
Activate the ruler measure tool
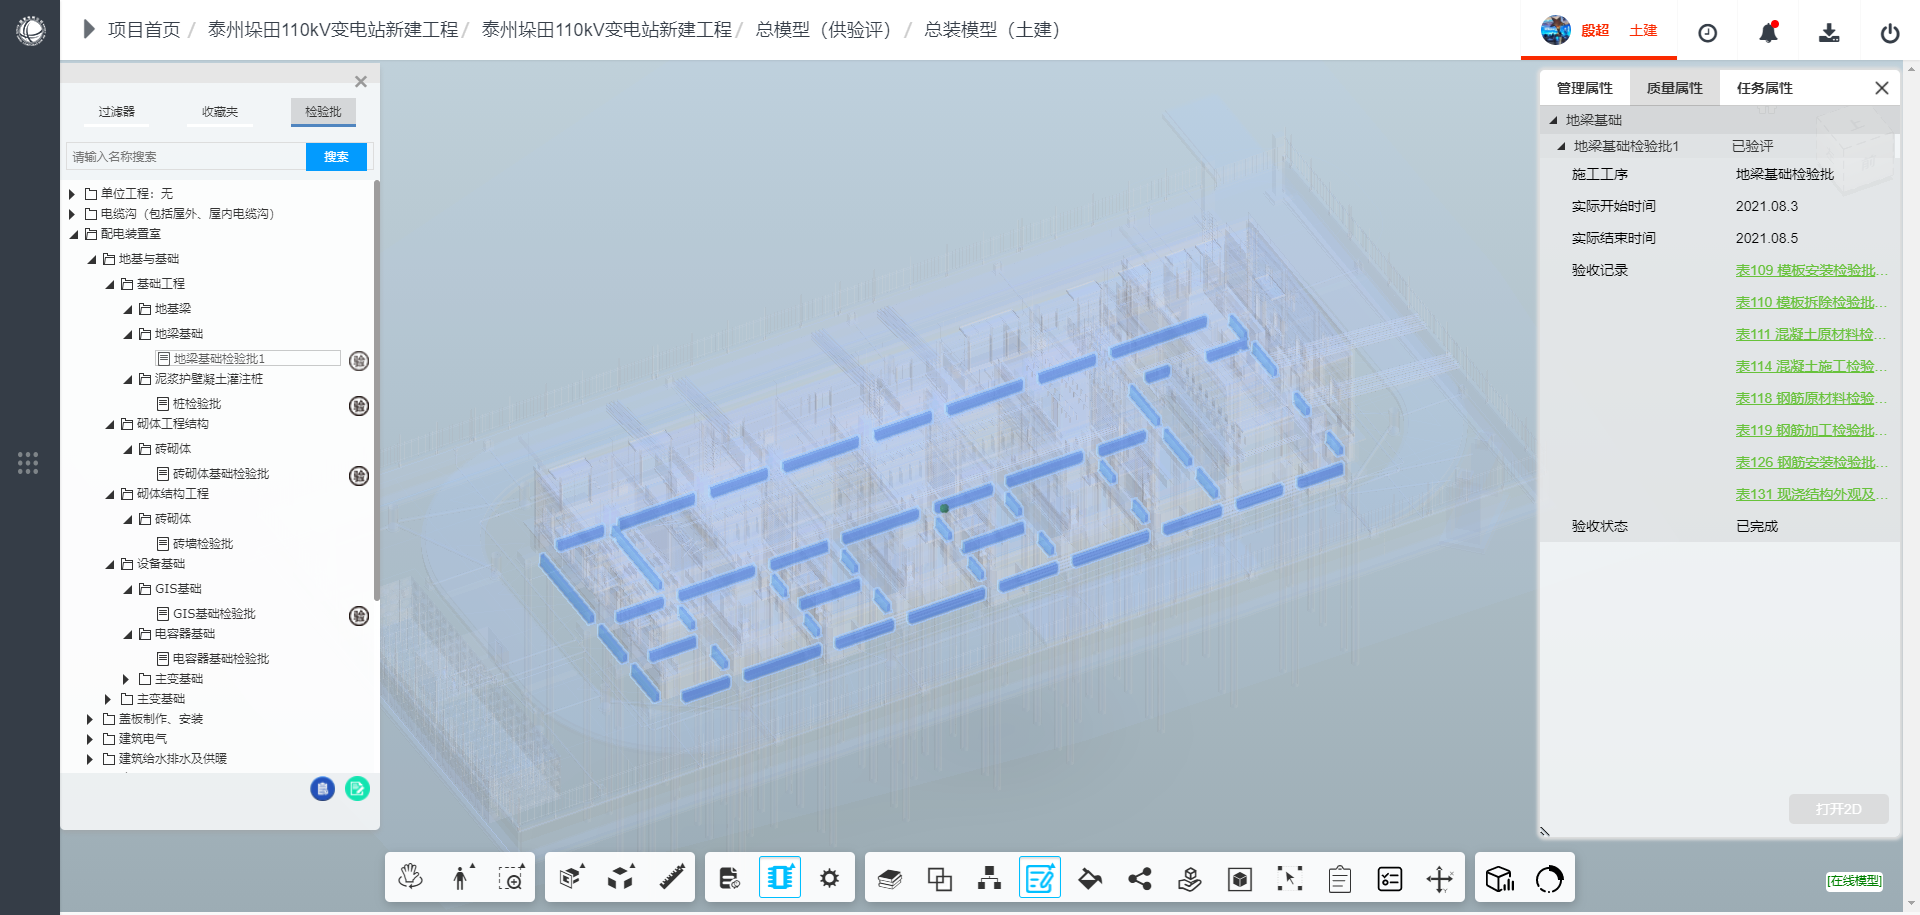pyautogui.click(x=672, y=878)
